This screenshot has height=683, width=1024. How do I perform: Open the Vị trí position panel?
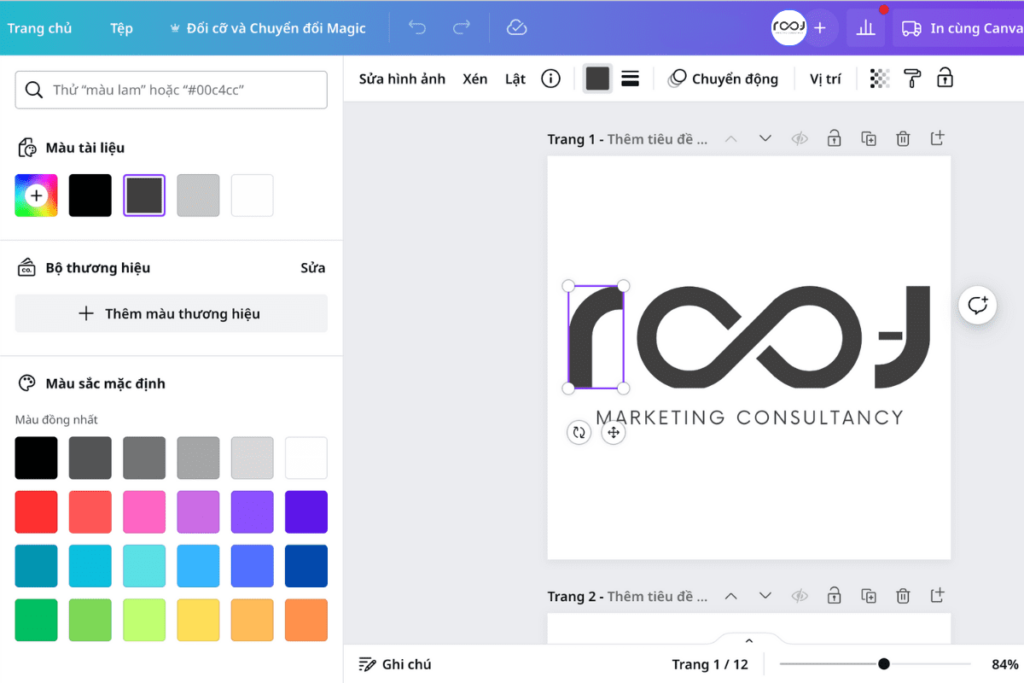tap(825, 79)
